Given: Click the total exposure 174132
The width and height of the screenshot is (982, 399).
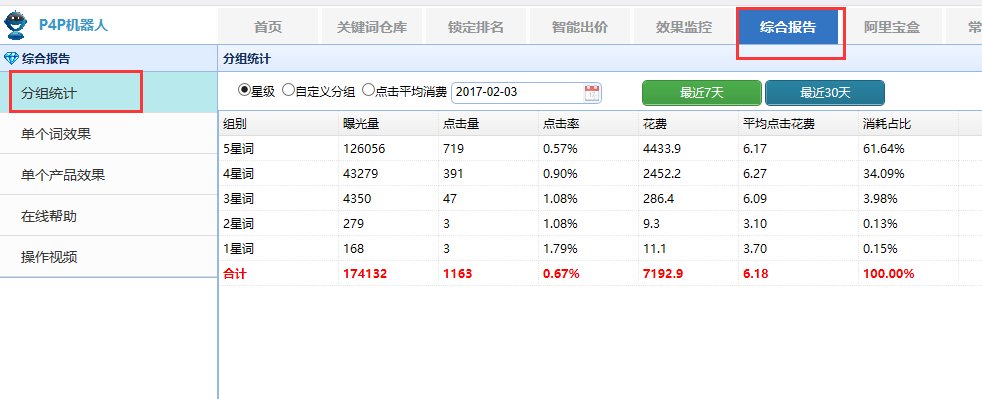Looking at the screenshot, I should tap(365, 274).
